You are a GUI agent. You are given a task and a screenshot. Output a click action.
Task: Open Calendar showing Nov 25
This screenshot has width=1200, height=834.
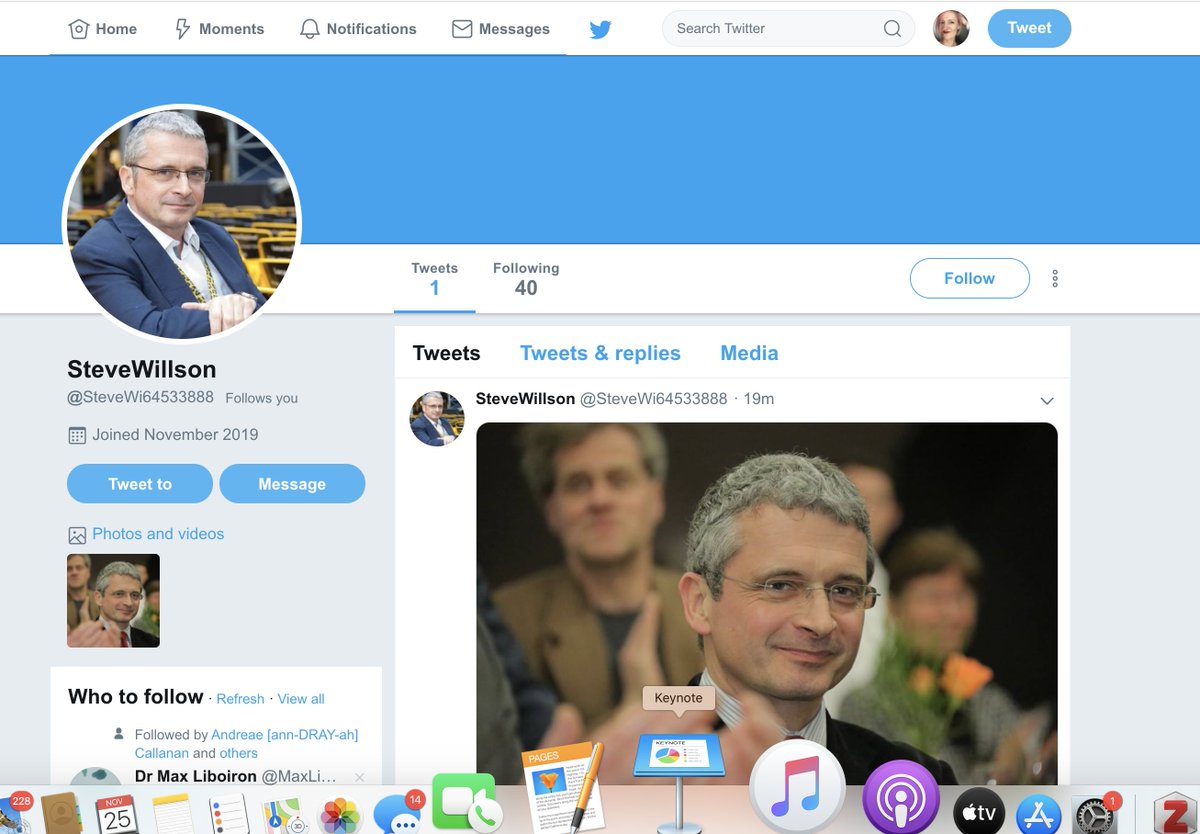tap(117, 815)
